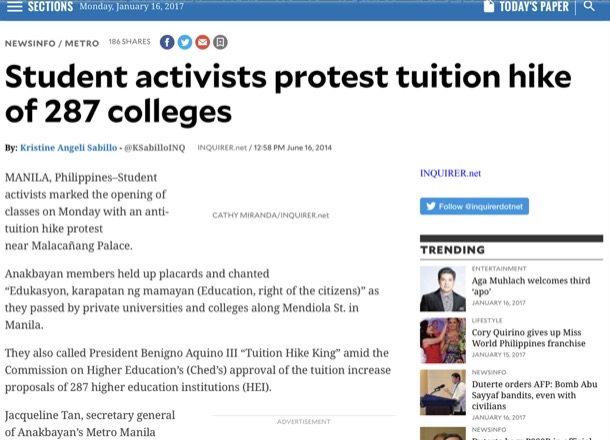Click the Twitter bird in Follow button
Image resolution: width=610 pixels, height=440 pixels.
point(431,206)
